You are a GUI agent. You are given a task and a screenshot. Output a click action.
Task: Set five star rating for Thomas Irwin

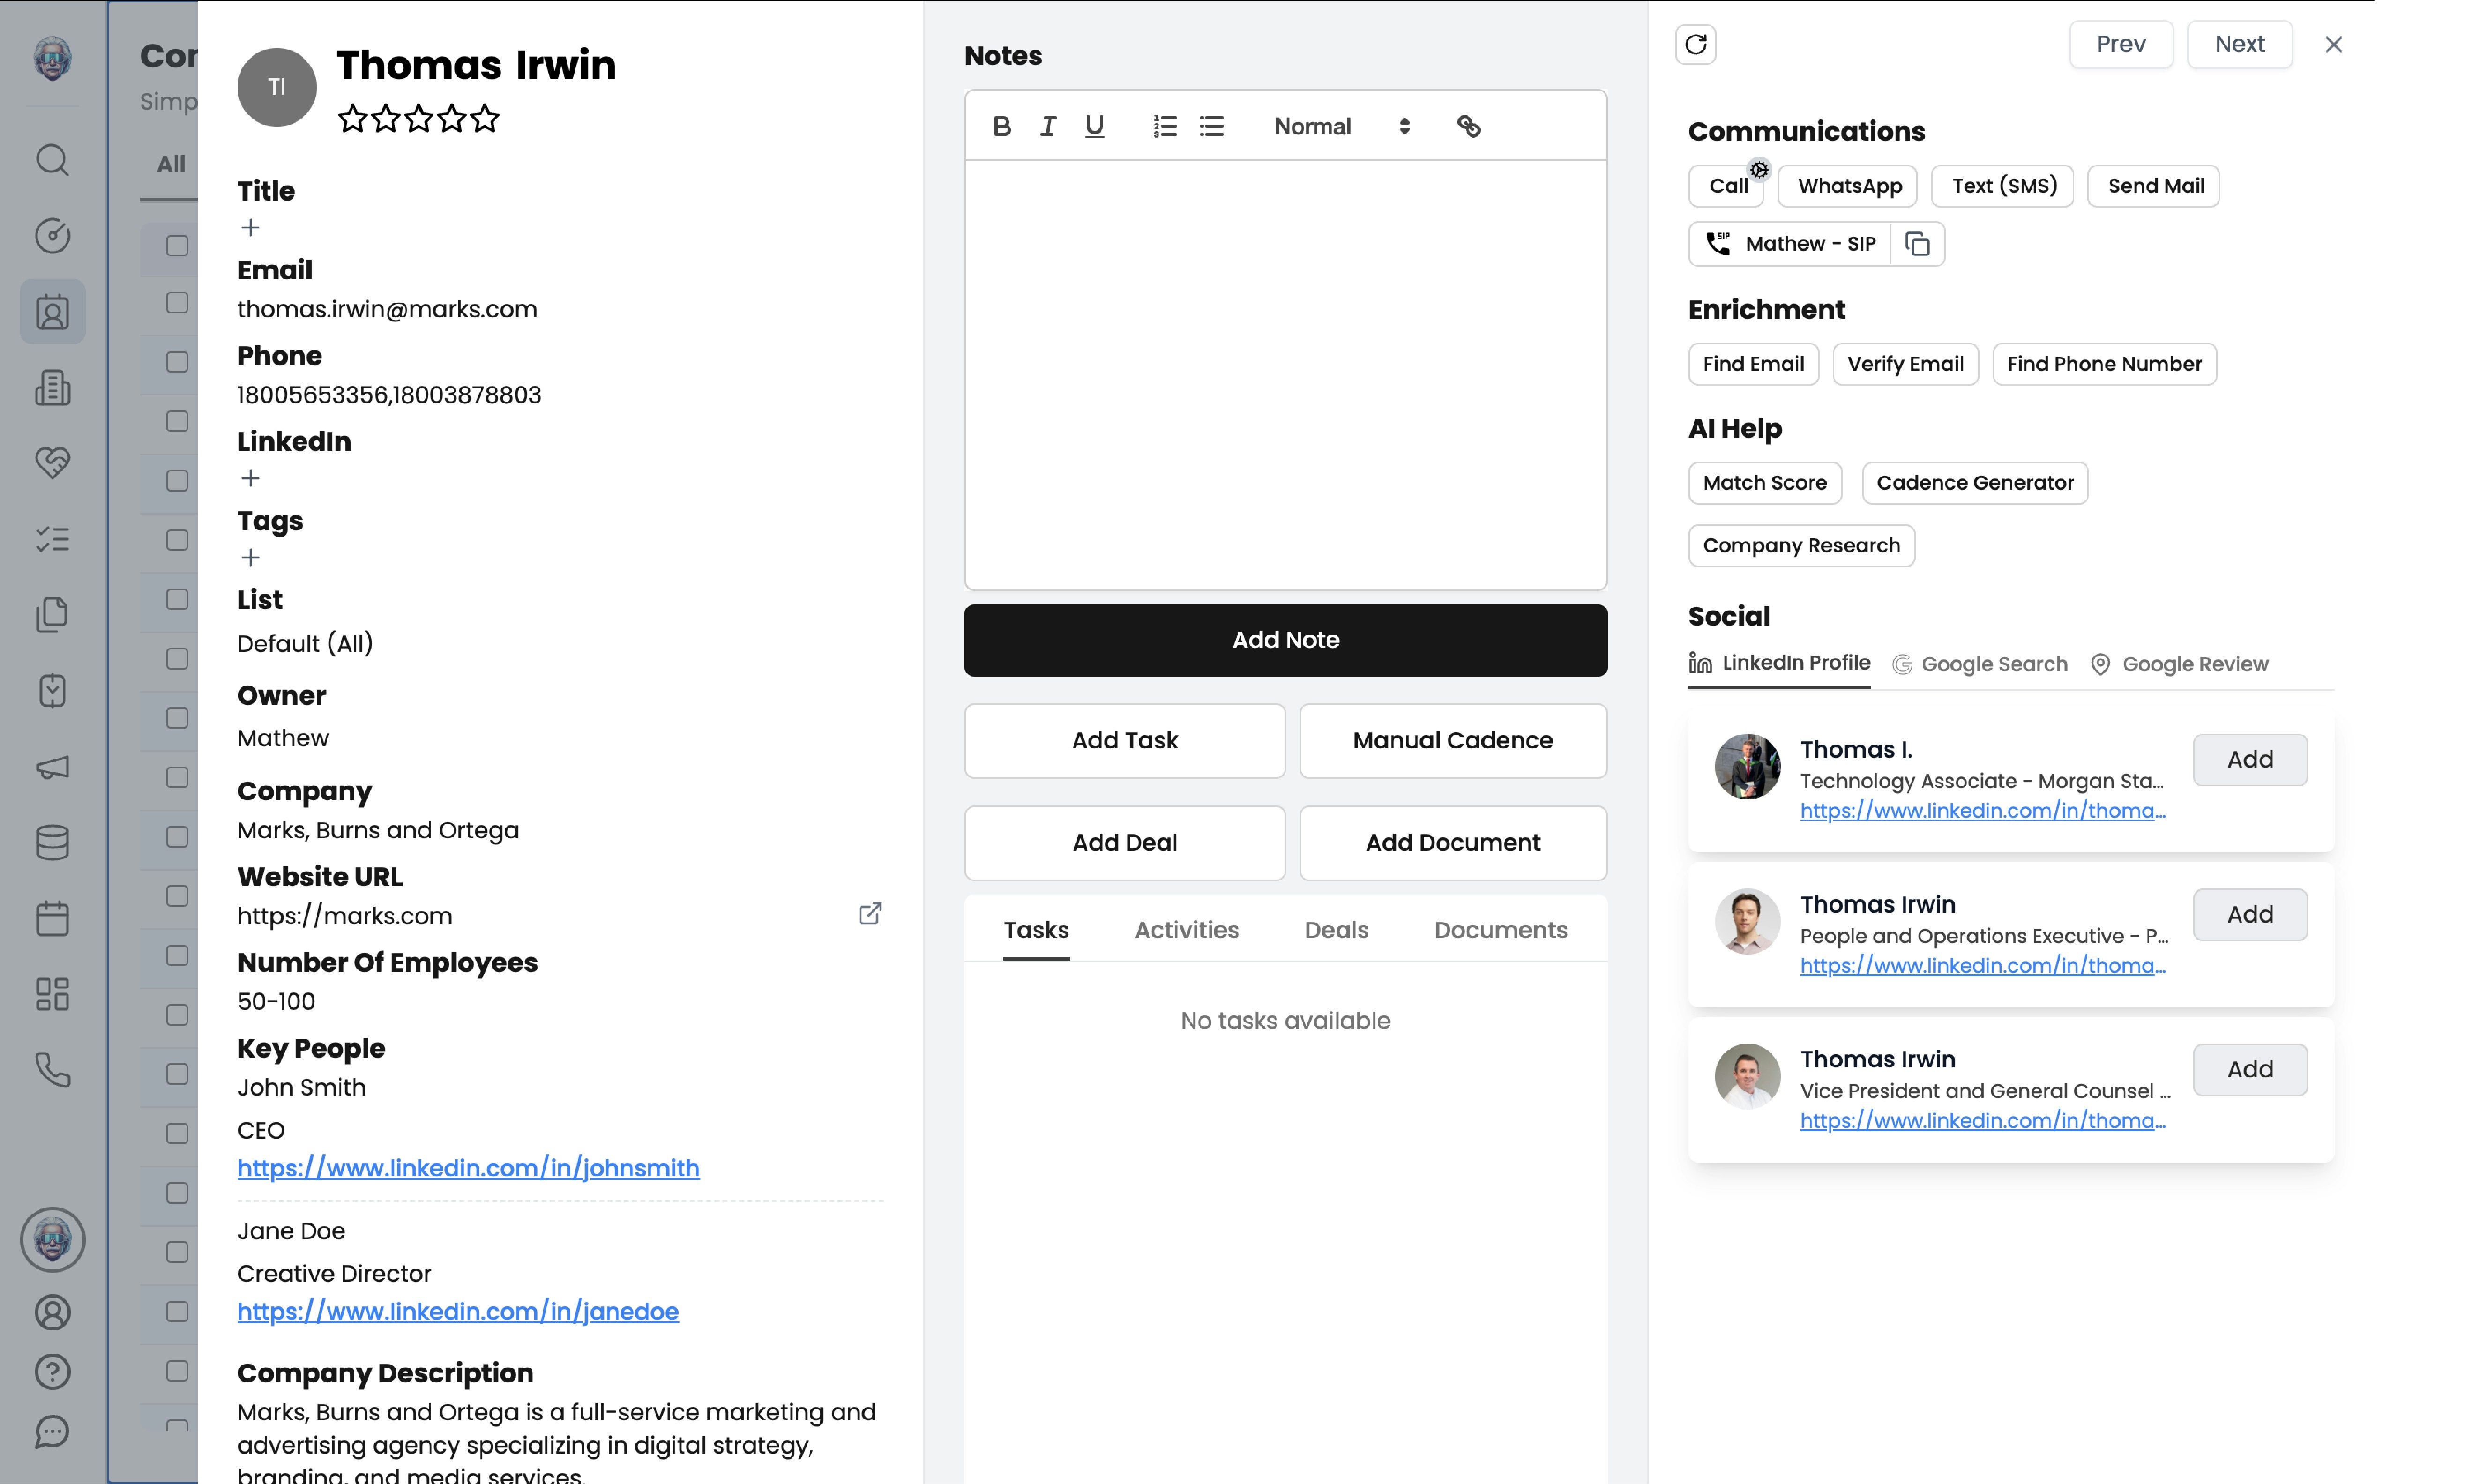(485, 119)
